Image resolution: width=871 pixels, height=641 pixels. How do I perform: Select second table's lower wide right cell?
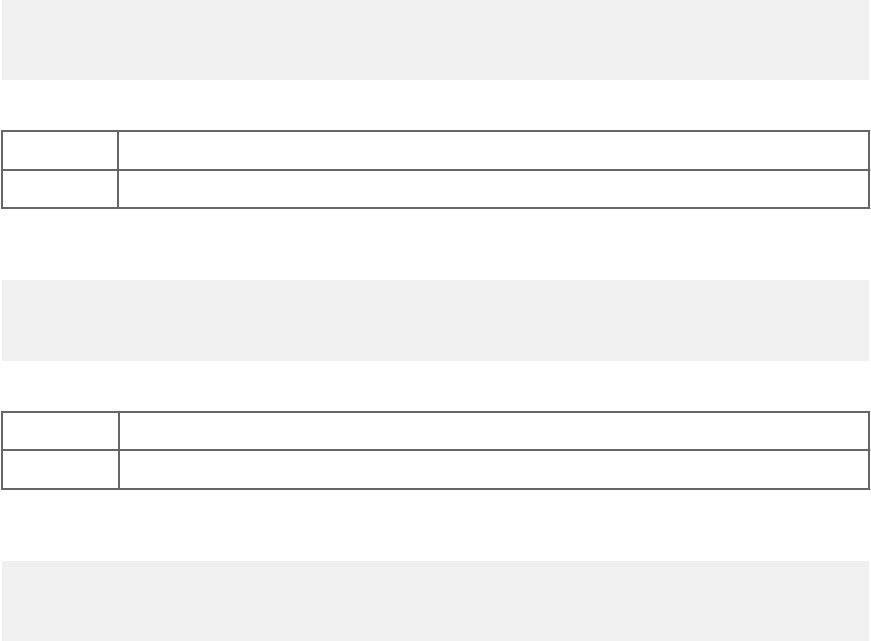click(494, 469)
